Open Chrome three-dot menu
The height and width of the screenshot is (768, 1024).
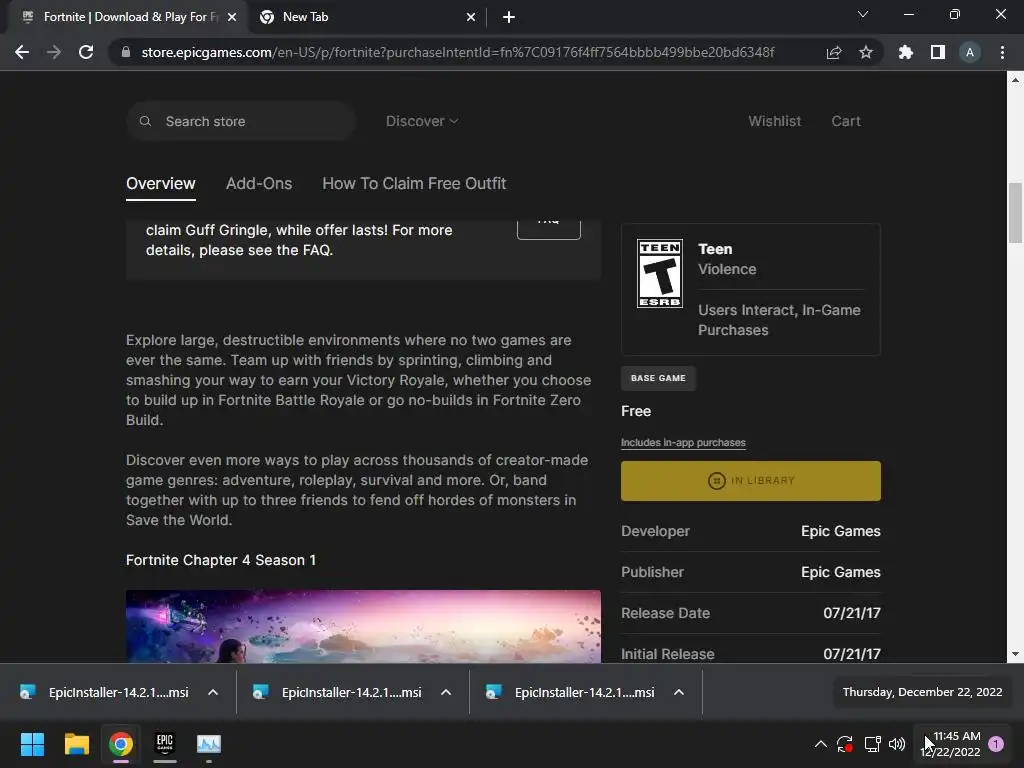click(1002, 52)
